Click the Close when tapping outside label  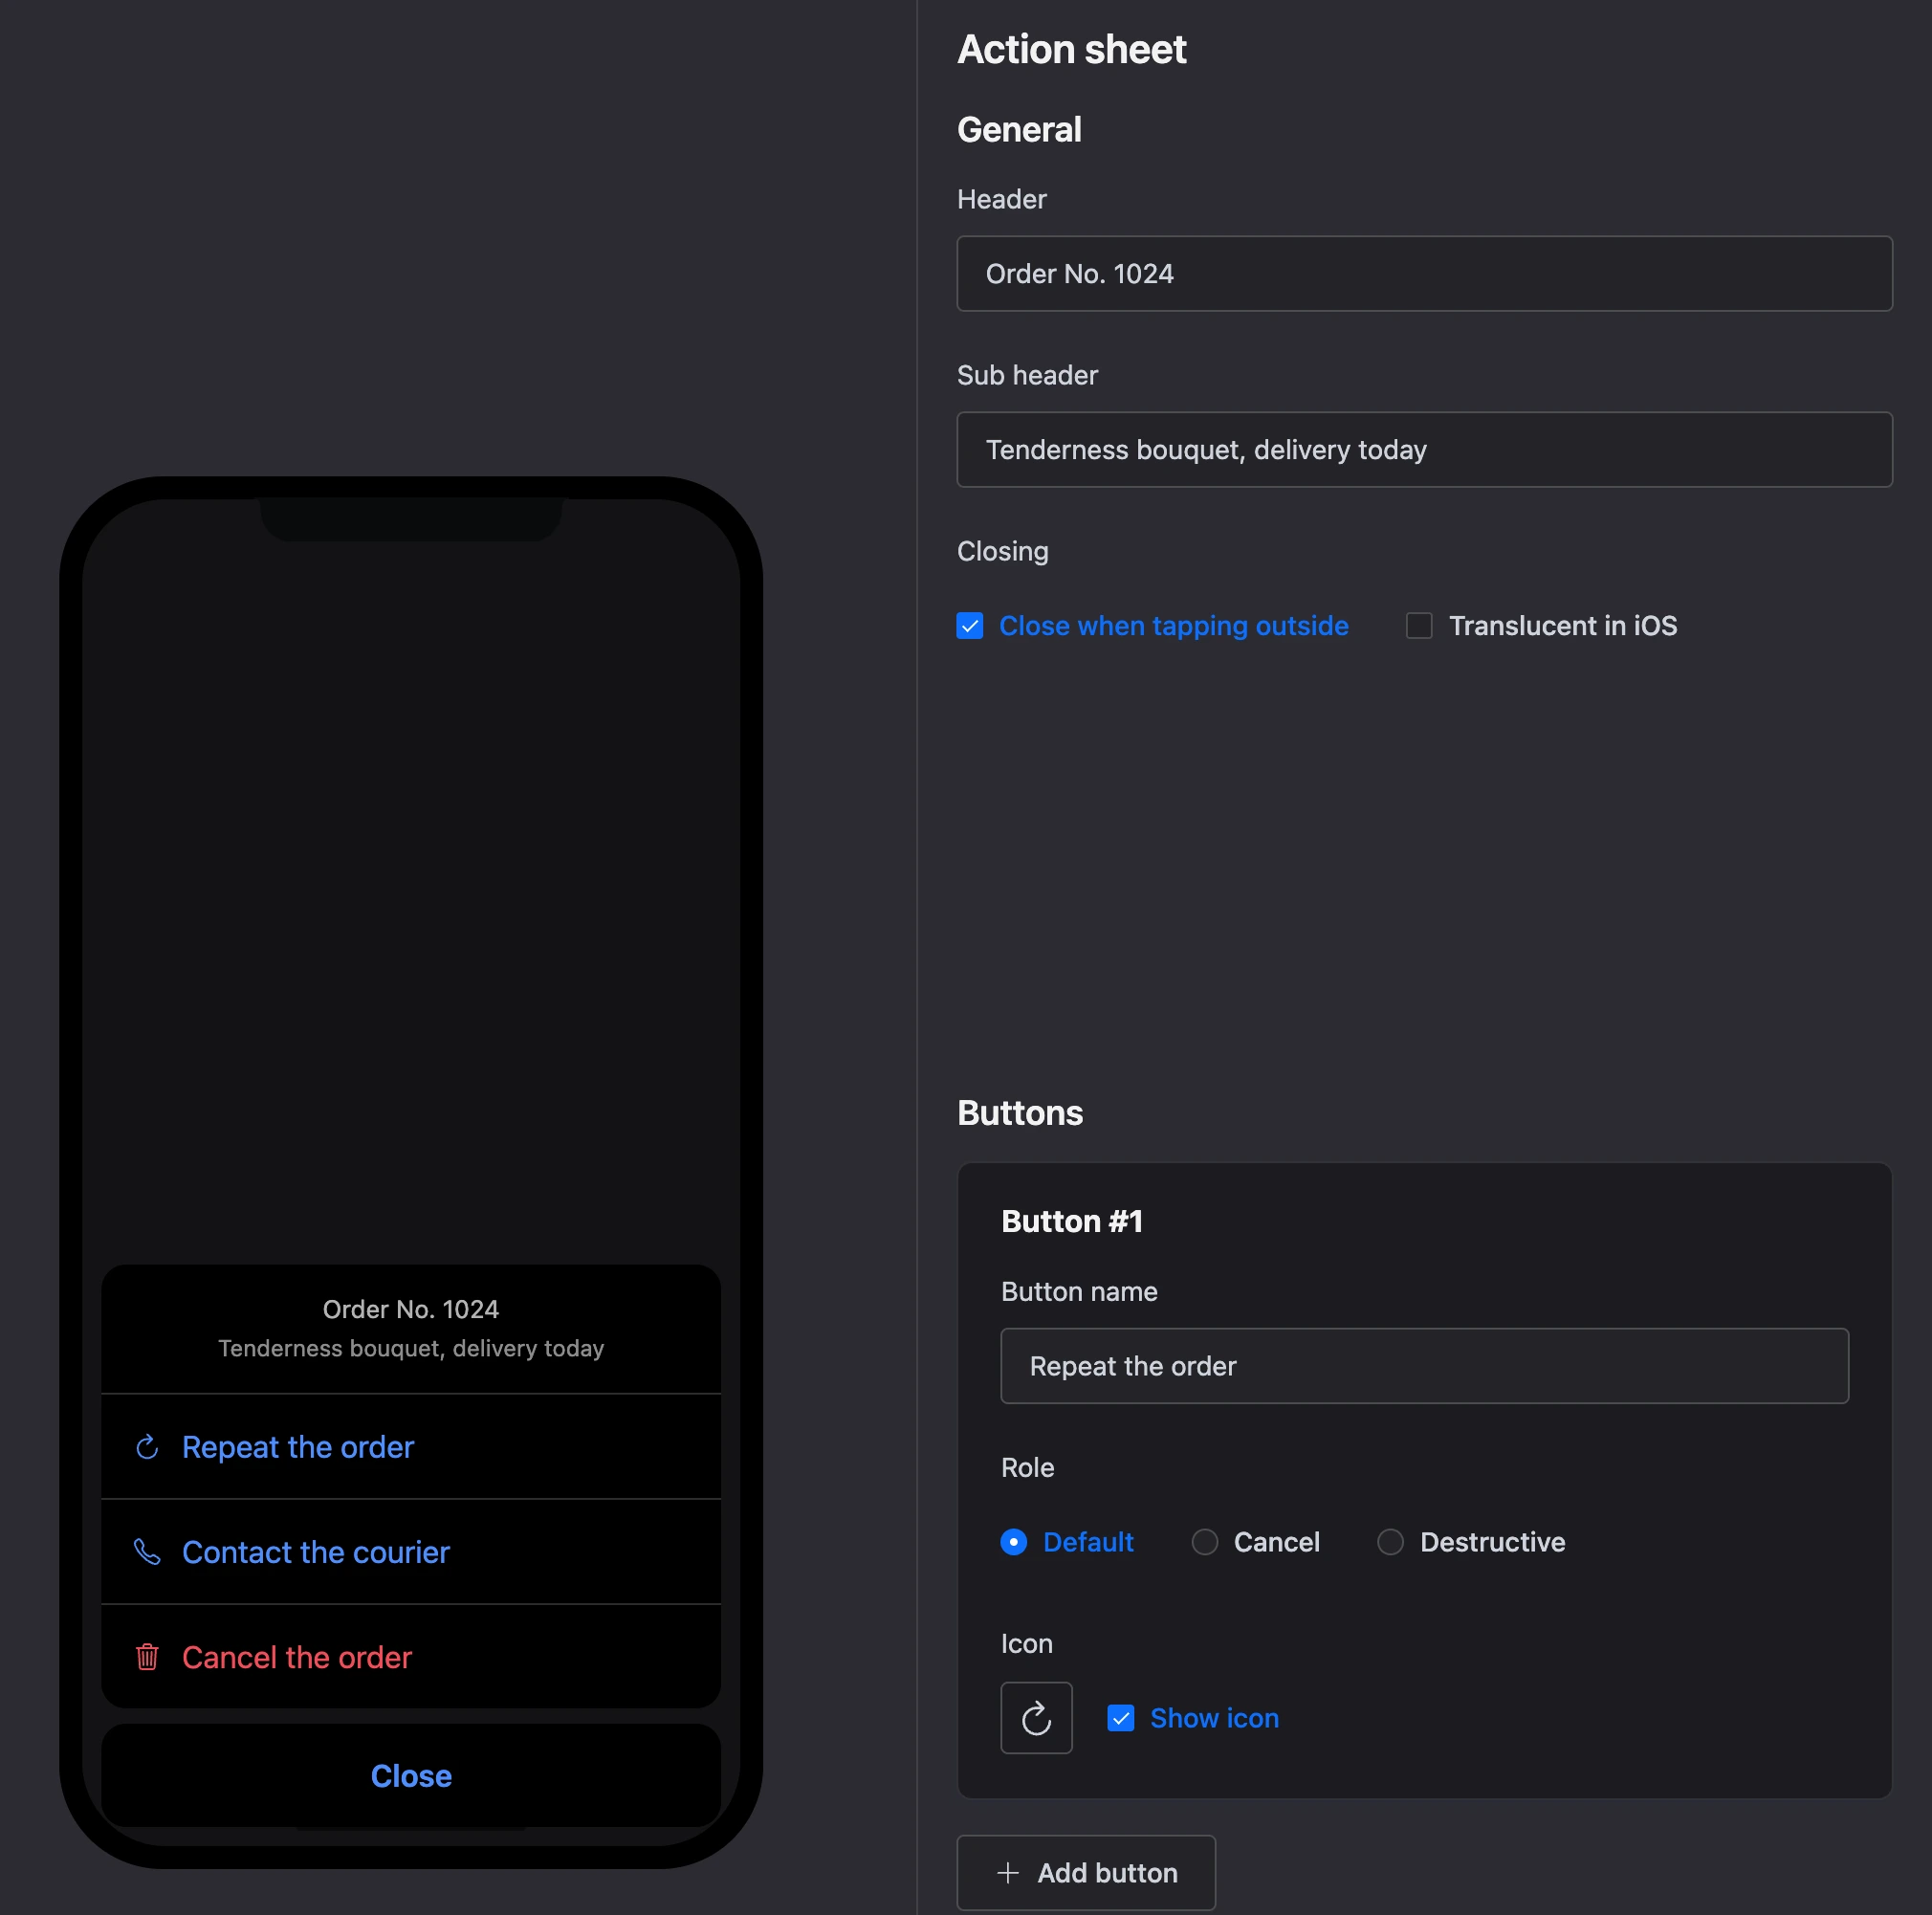pyautogui.click(x=1174, y=626)
